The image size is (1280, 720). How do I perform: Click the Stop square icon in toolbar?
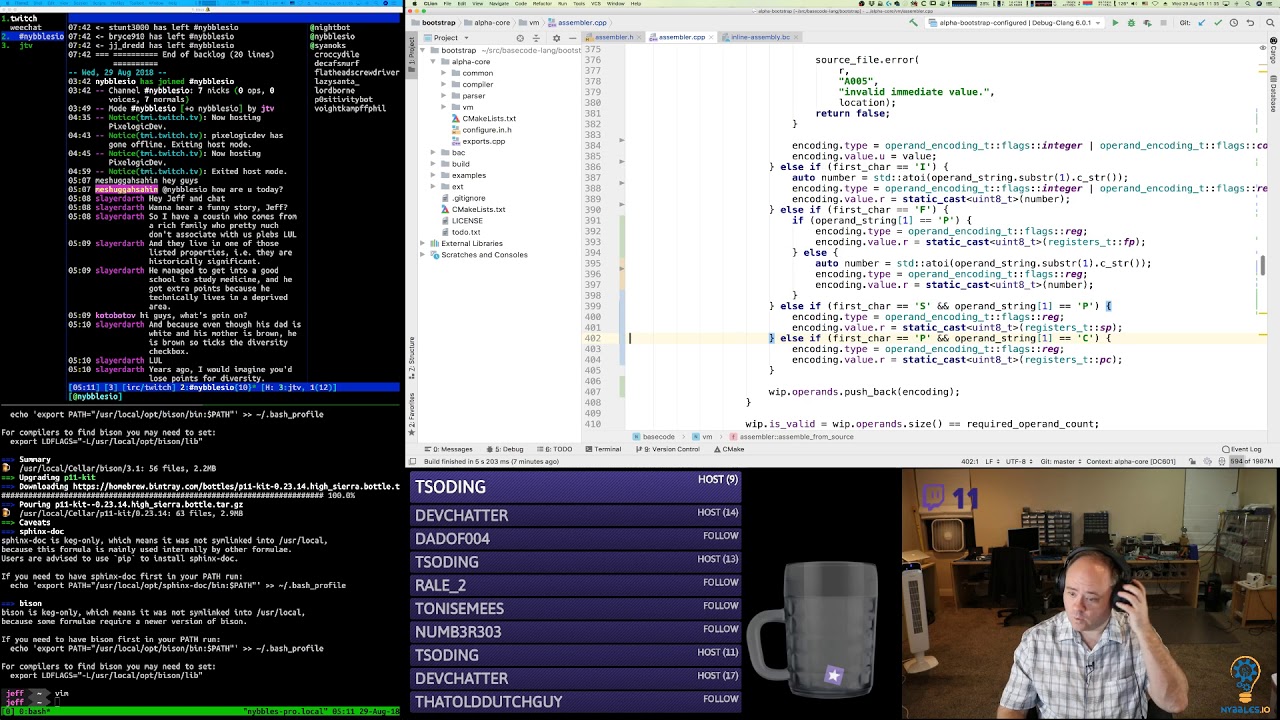click(x=1163, y=23)
